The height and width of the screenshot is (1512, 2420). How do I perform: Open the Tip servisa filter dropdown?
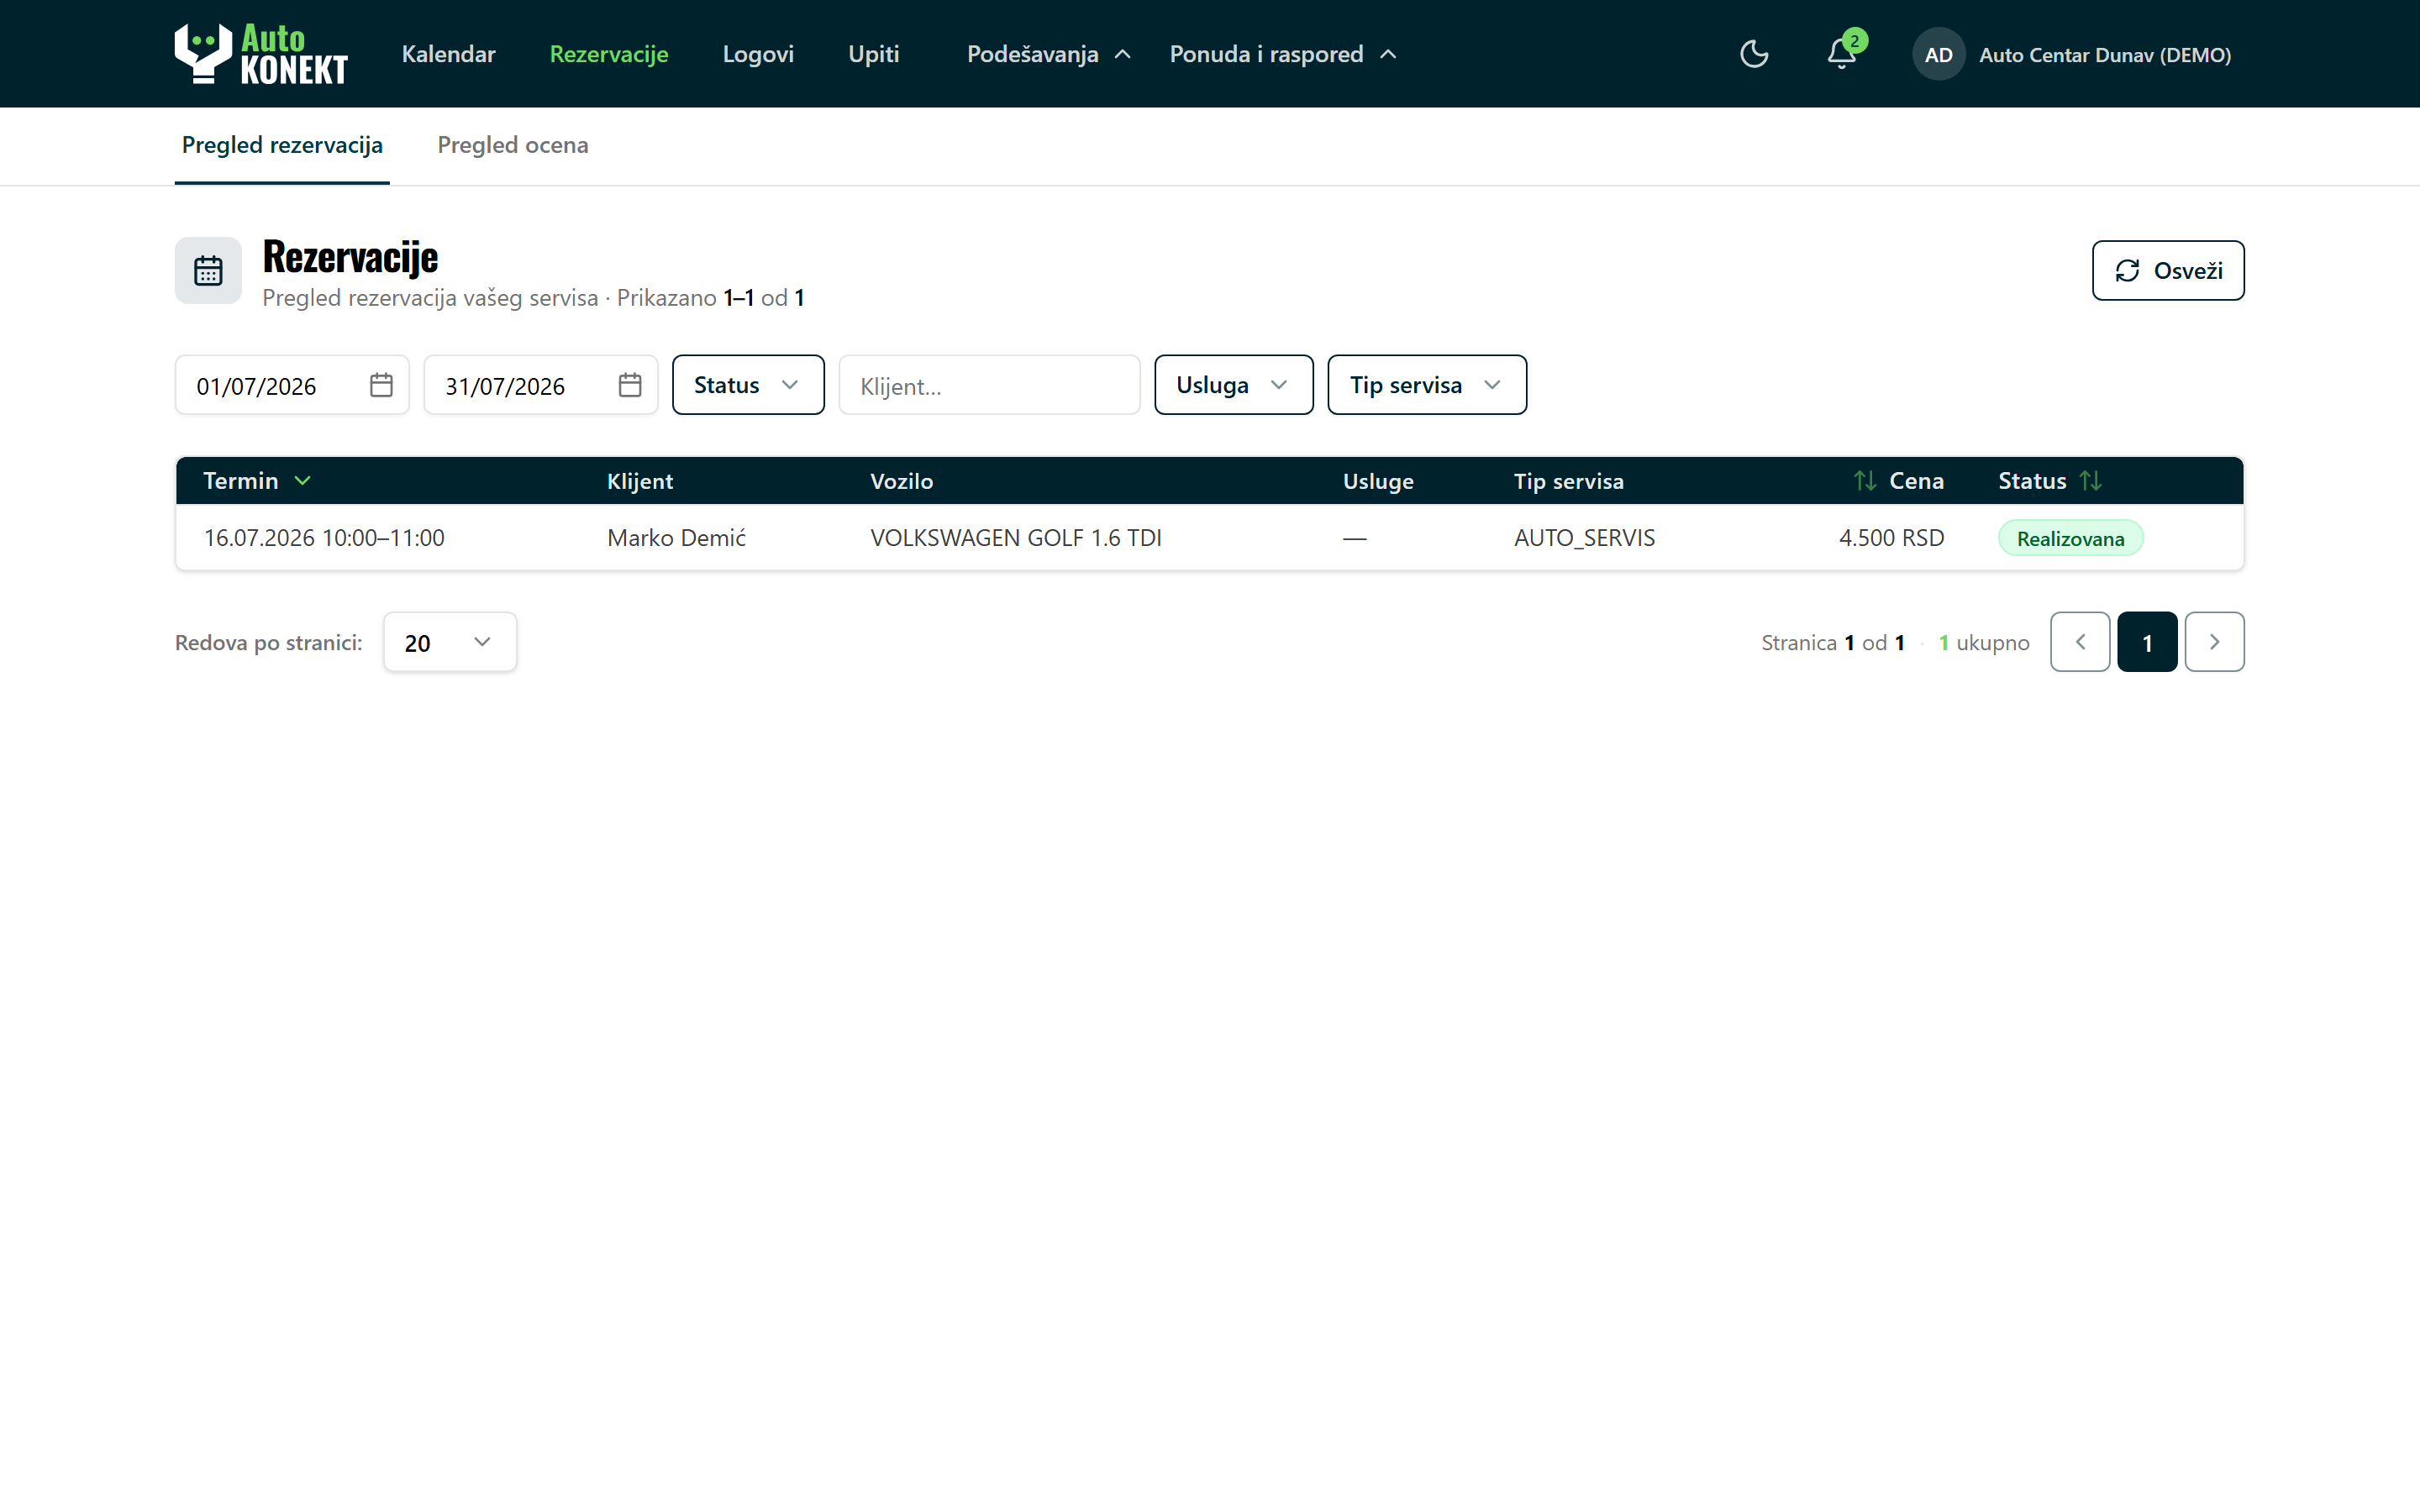pyautogui.click(x=1427, y=385)
